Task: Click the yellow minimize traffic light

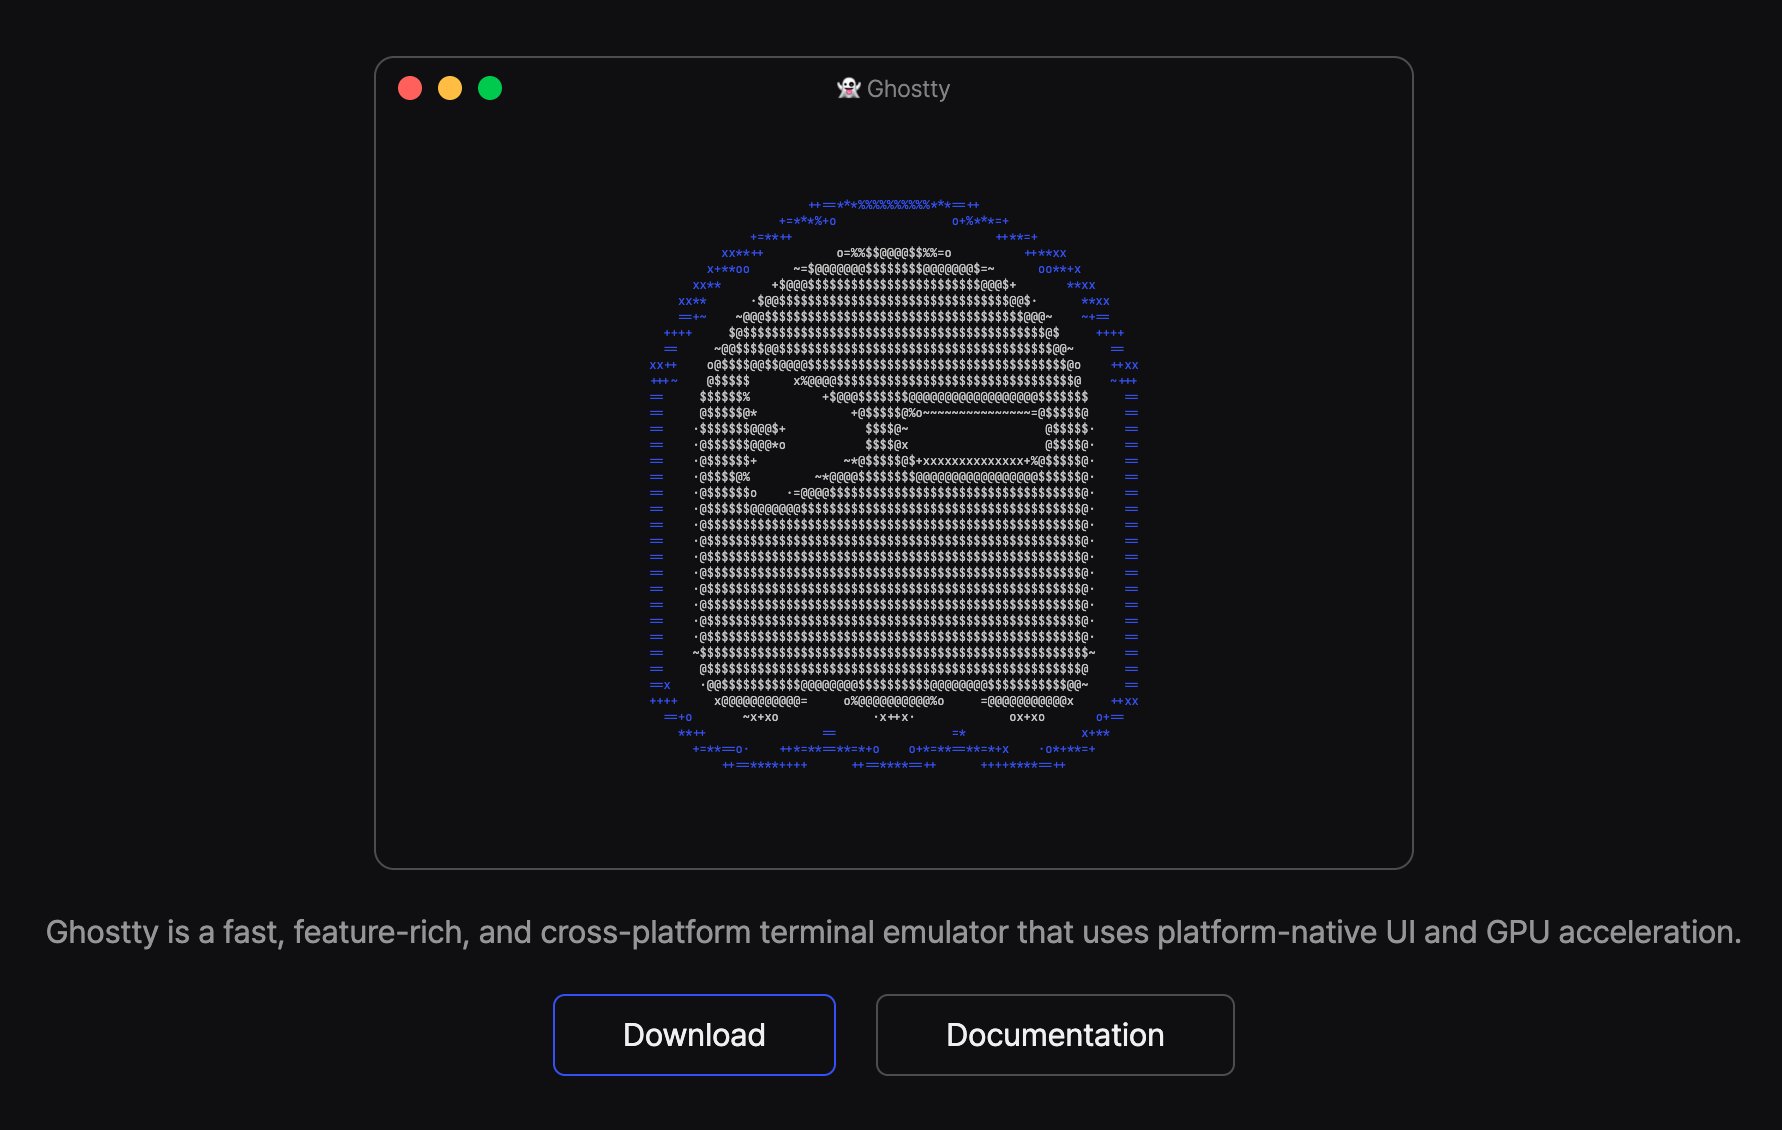Action: (x=450, y=88)
